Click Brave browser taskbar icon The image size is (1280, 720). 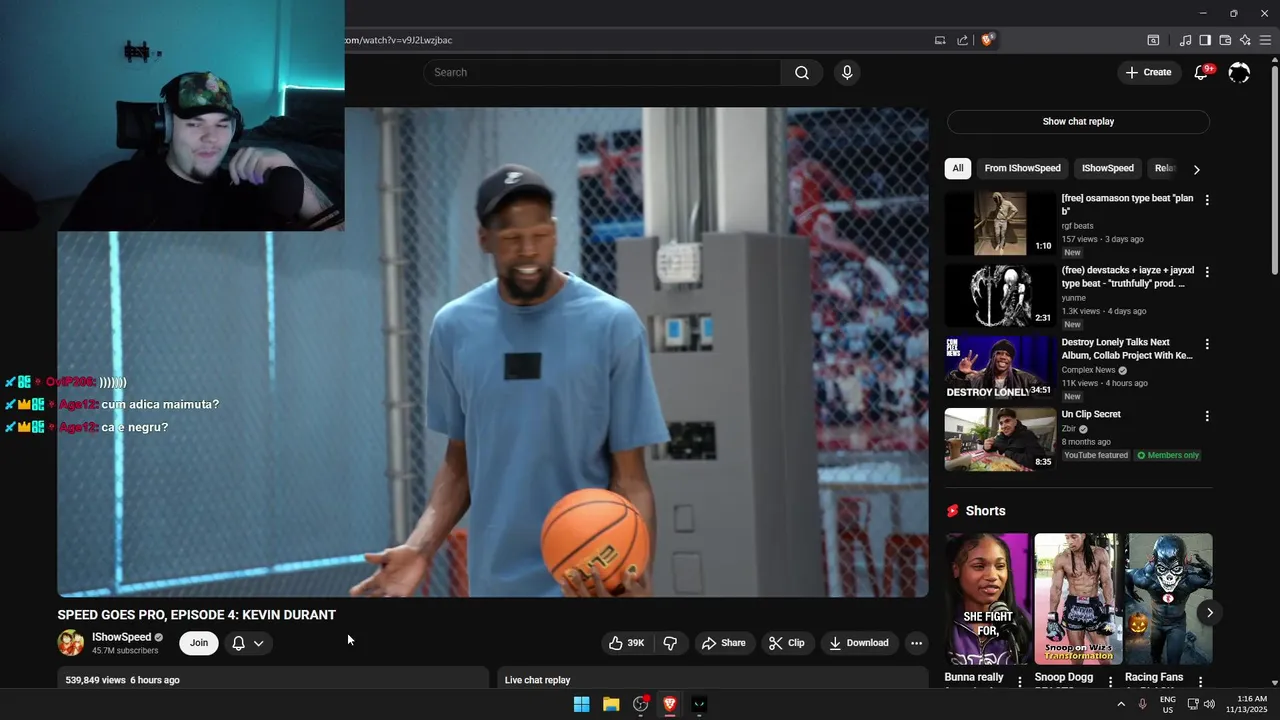670,704
